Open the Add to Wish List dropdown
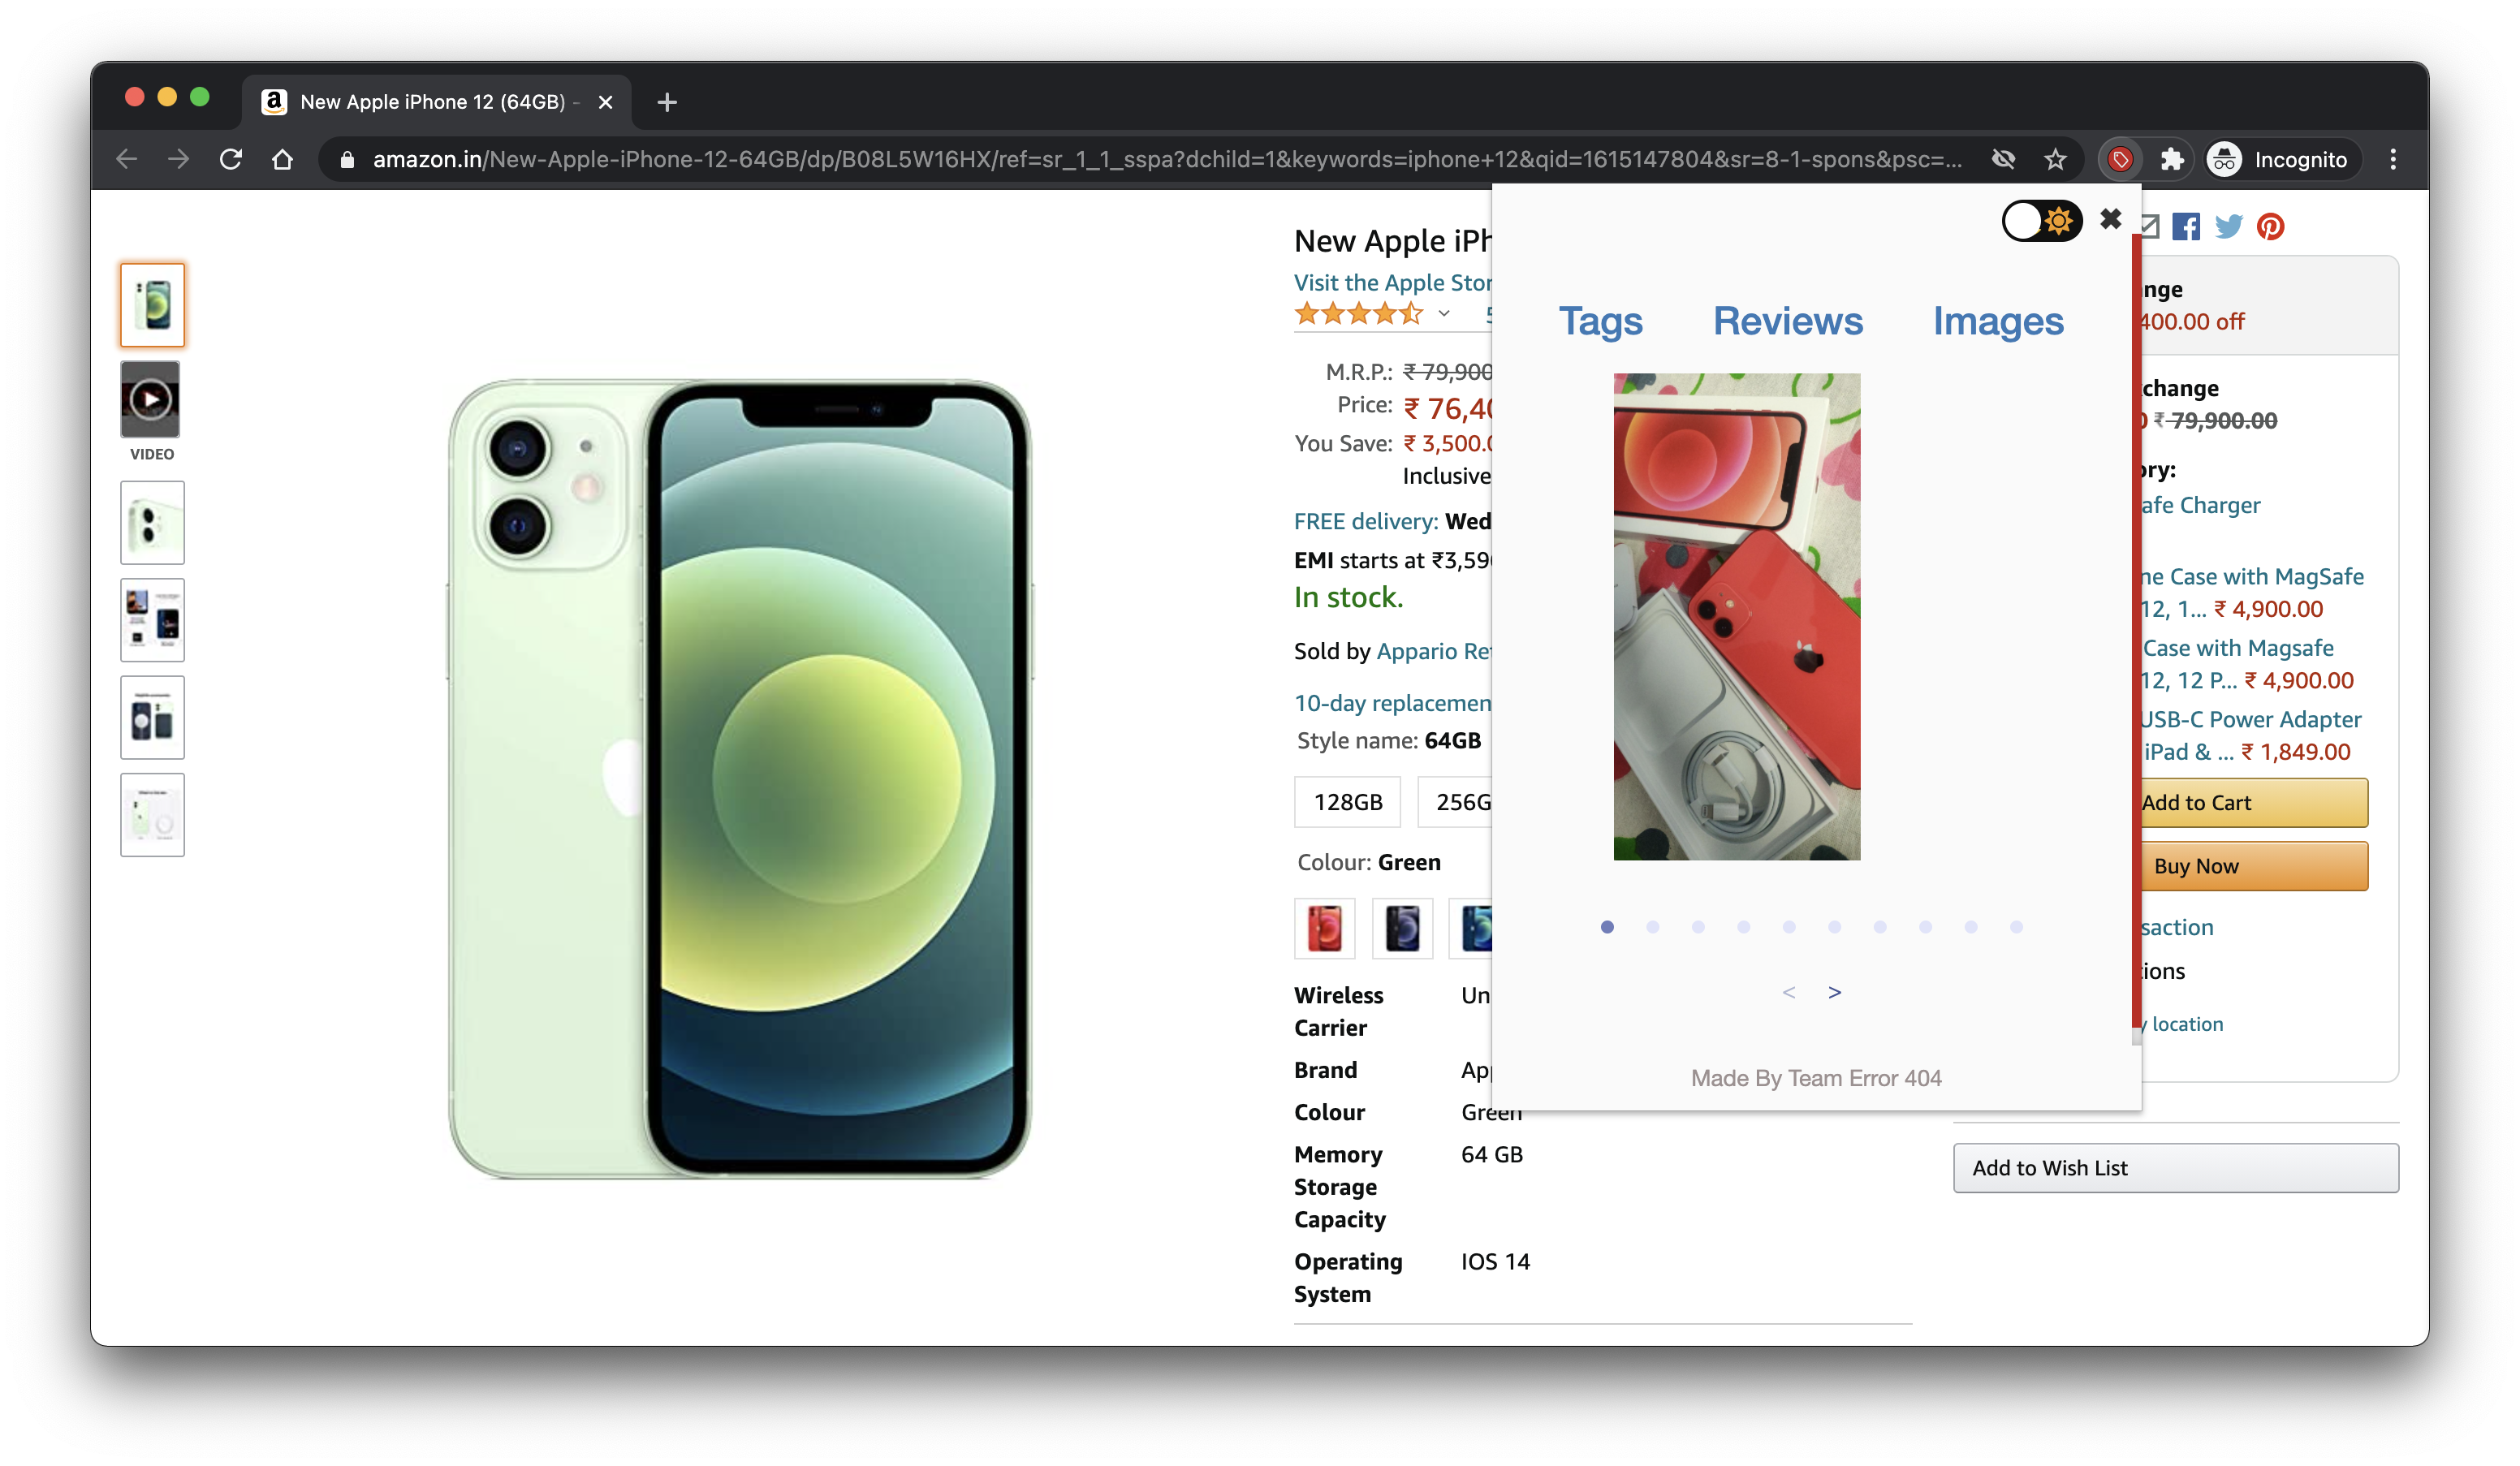2520x1466 pixels. 2175,1168
